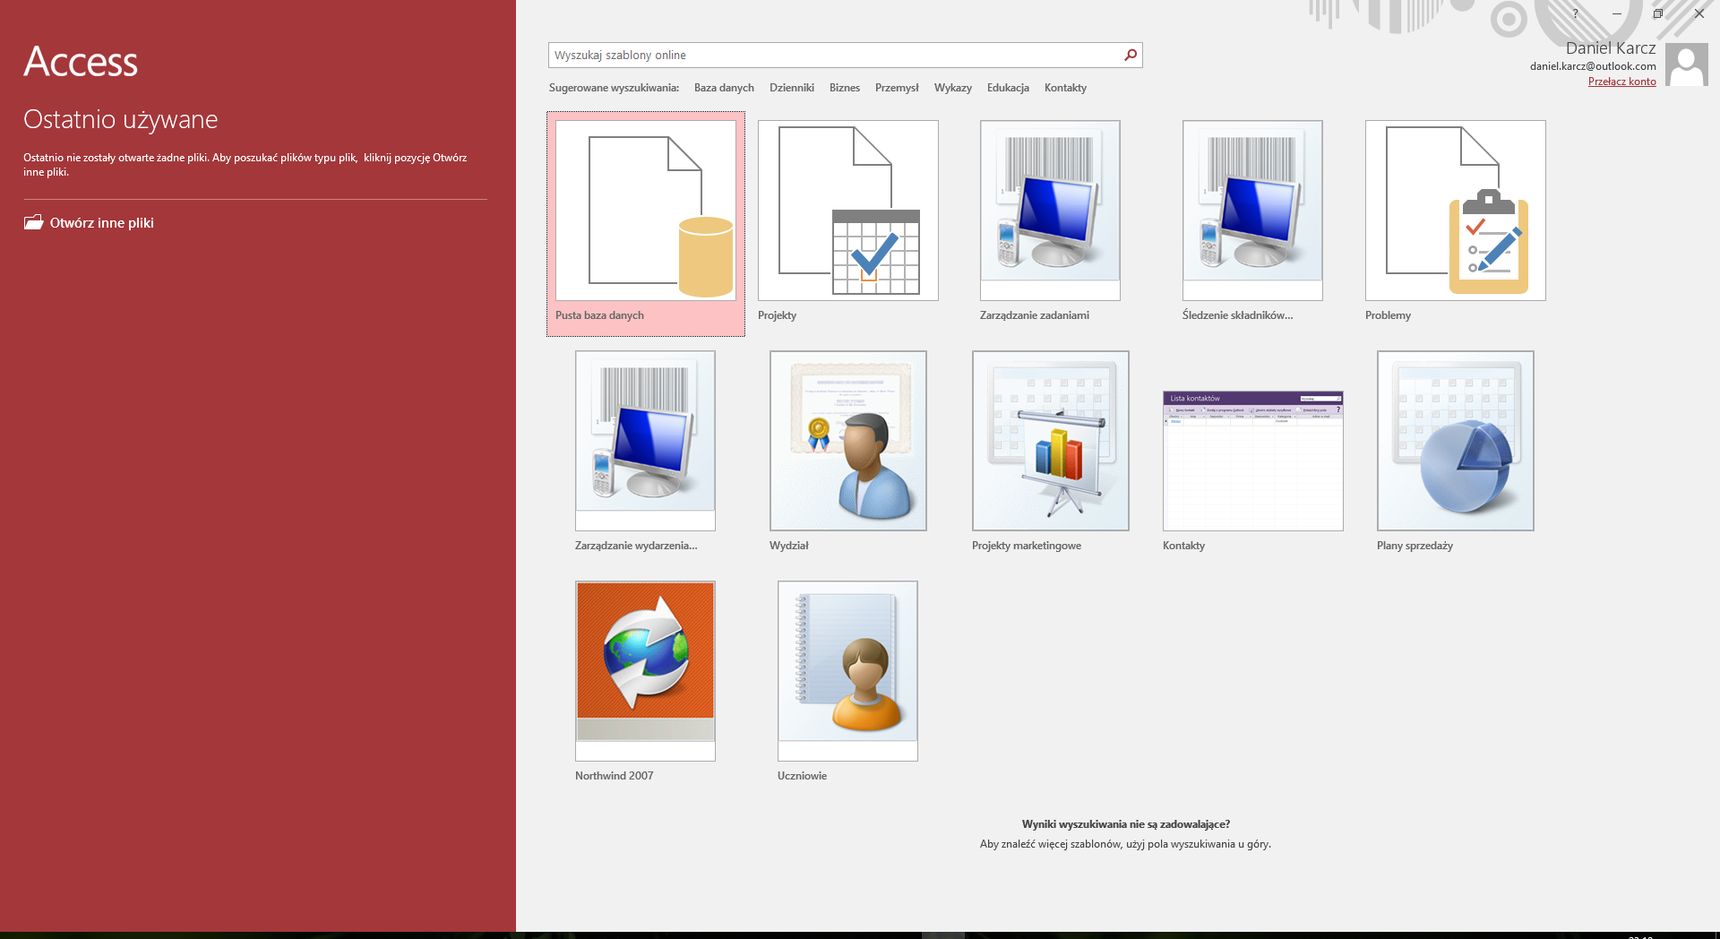Click the Plany sprzedaży label text
The height and width of the screenshot is (939, 1720).
coord(1415,546)
